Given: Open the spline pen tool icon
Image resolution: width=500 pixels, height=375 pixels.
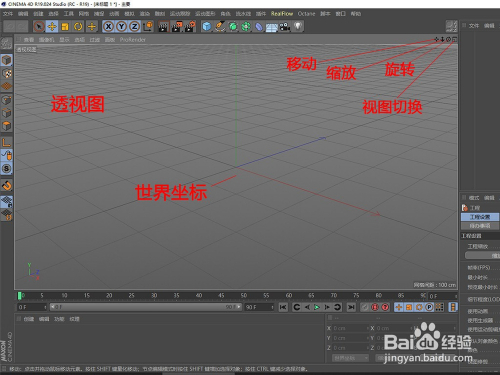Looking at the screenshot, I should (220, 26).
